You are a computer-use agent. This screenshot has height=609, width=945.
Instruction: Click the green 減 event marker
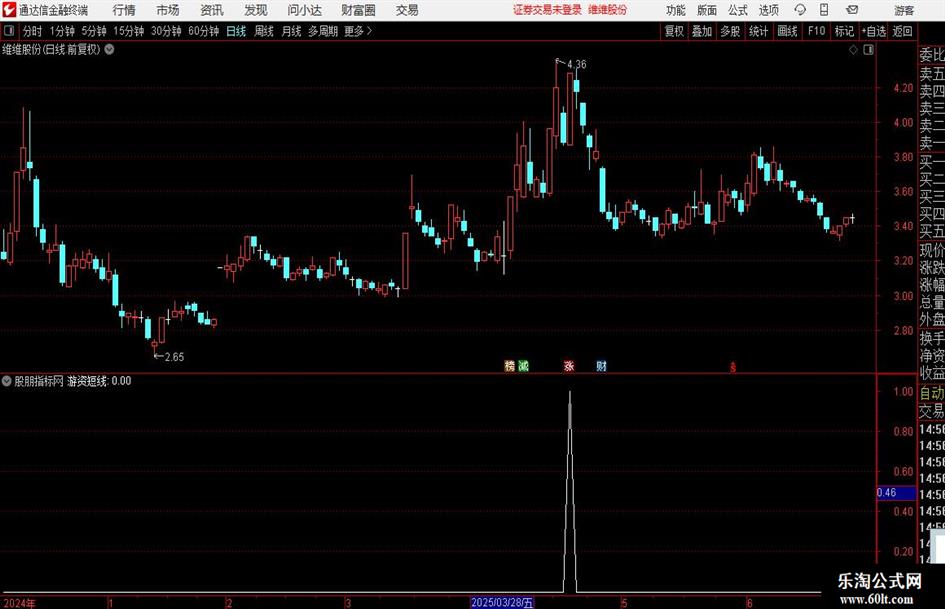(x=524, y=366)
